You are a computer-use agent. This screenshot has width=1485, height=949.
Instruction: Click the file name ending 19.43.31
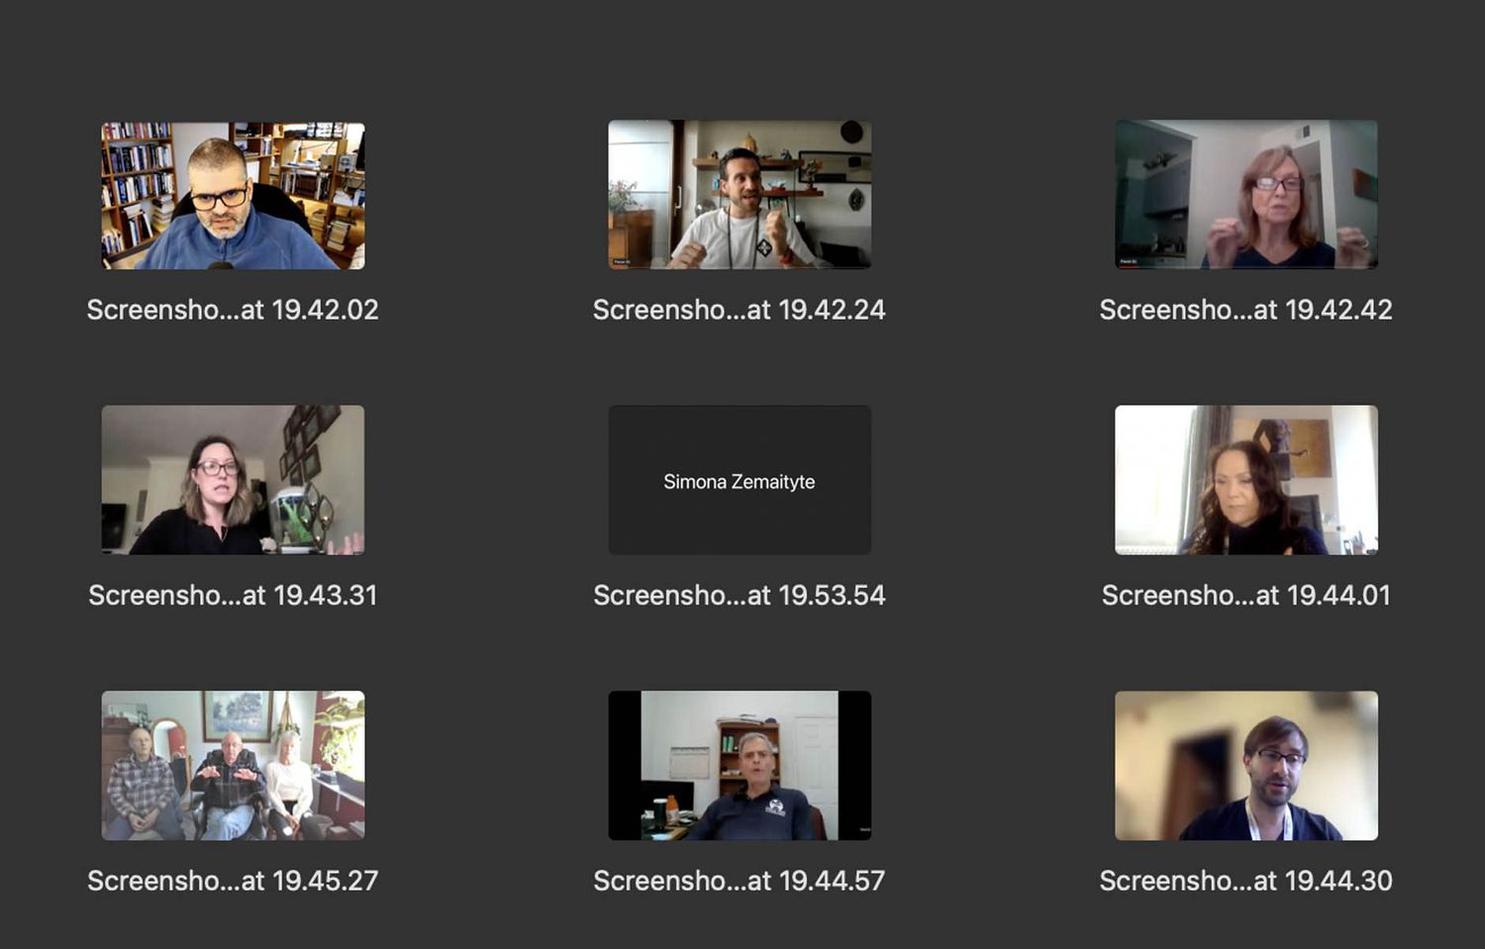click(233, 595)
